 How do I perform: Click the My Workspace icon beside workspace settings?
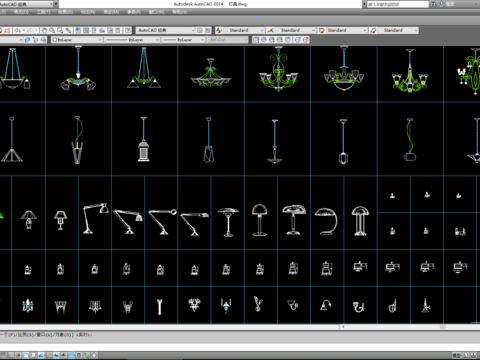coord(207,30)
